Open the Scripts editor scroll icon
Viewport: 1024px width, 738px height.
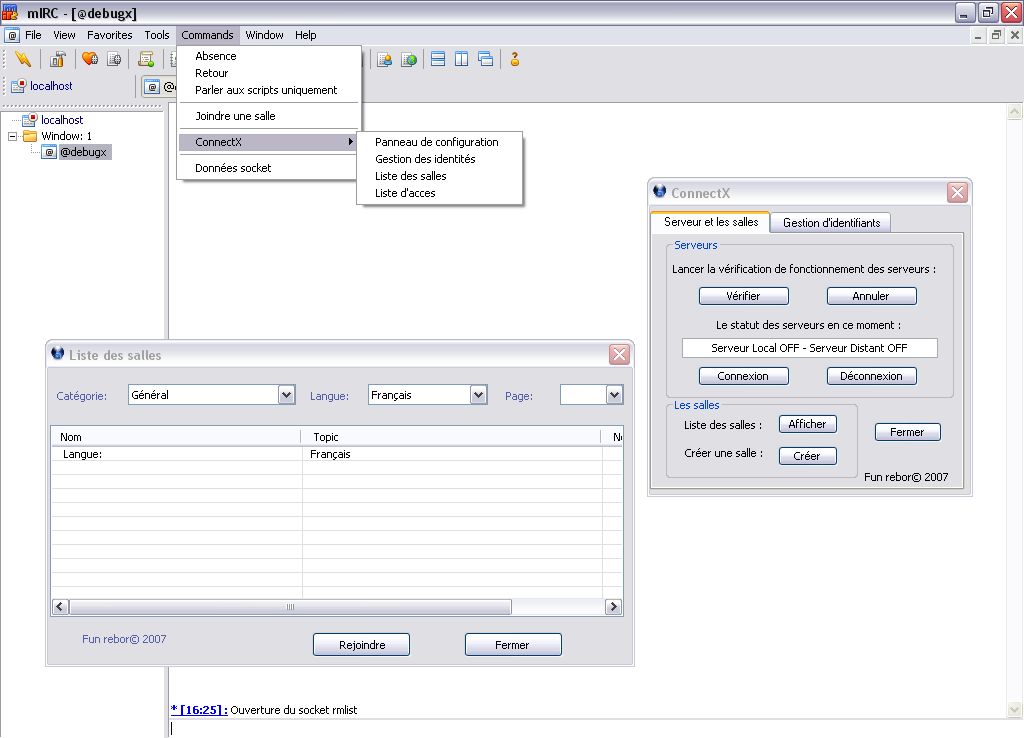pos(146,59)
